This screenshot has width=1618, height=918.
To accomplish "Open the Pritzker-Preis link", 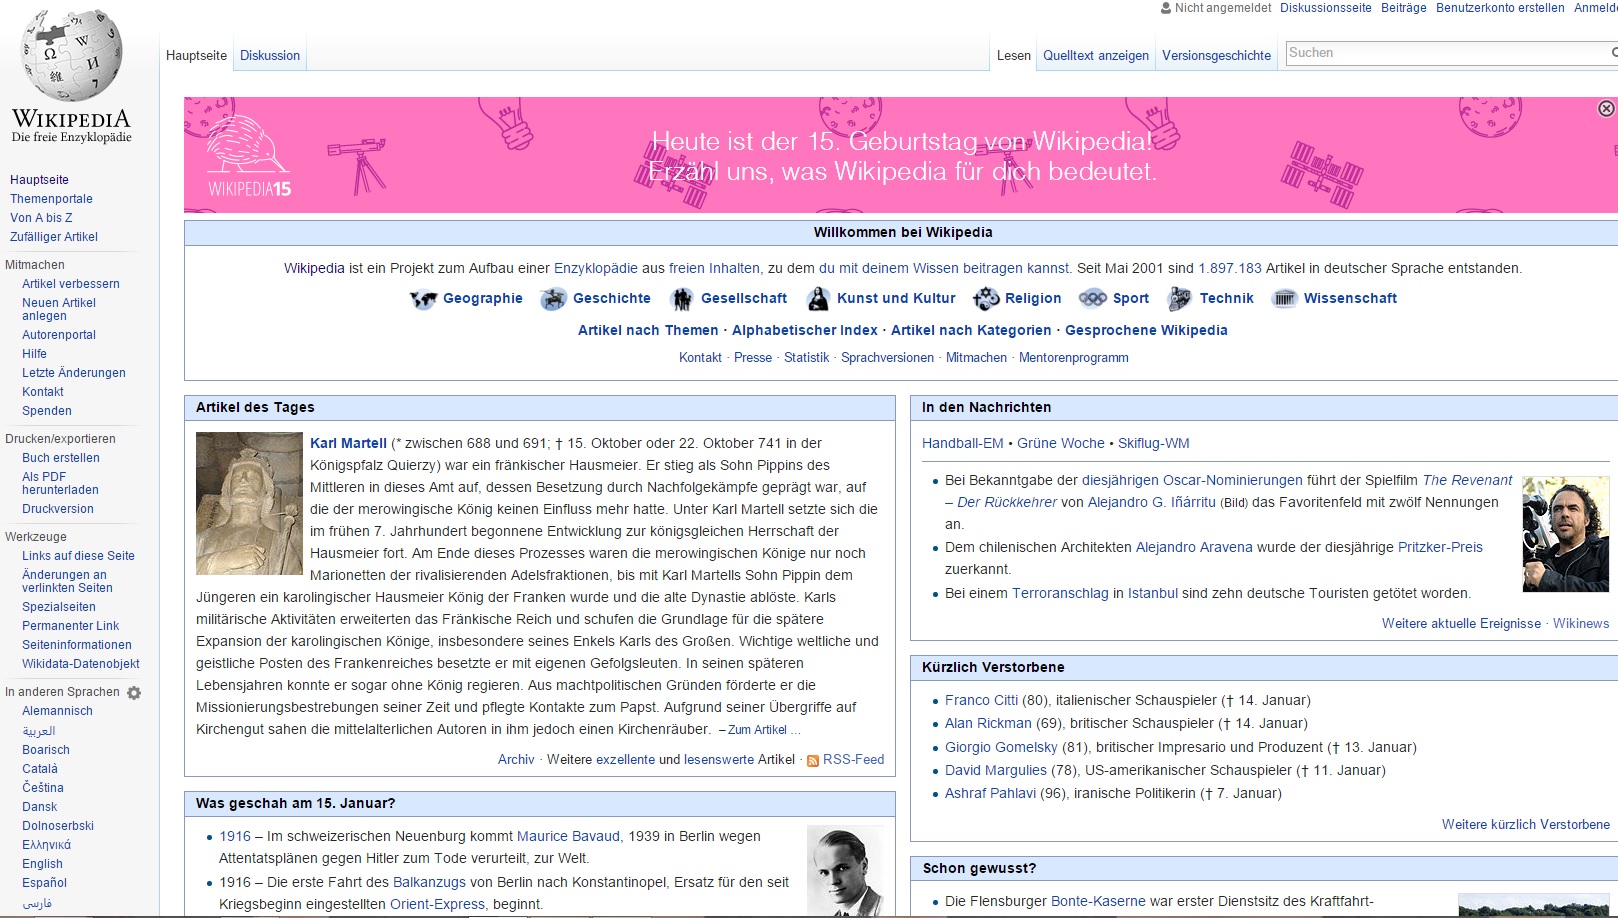I will pyautogui.click(x=1440, y=547).
